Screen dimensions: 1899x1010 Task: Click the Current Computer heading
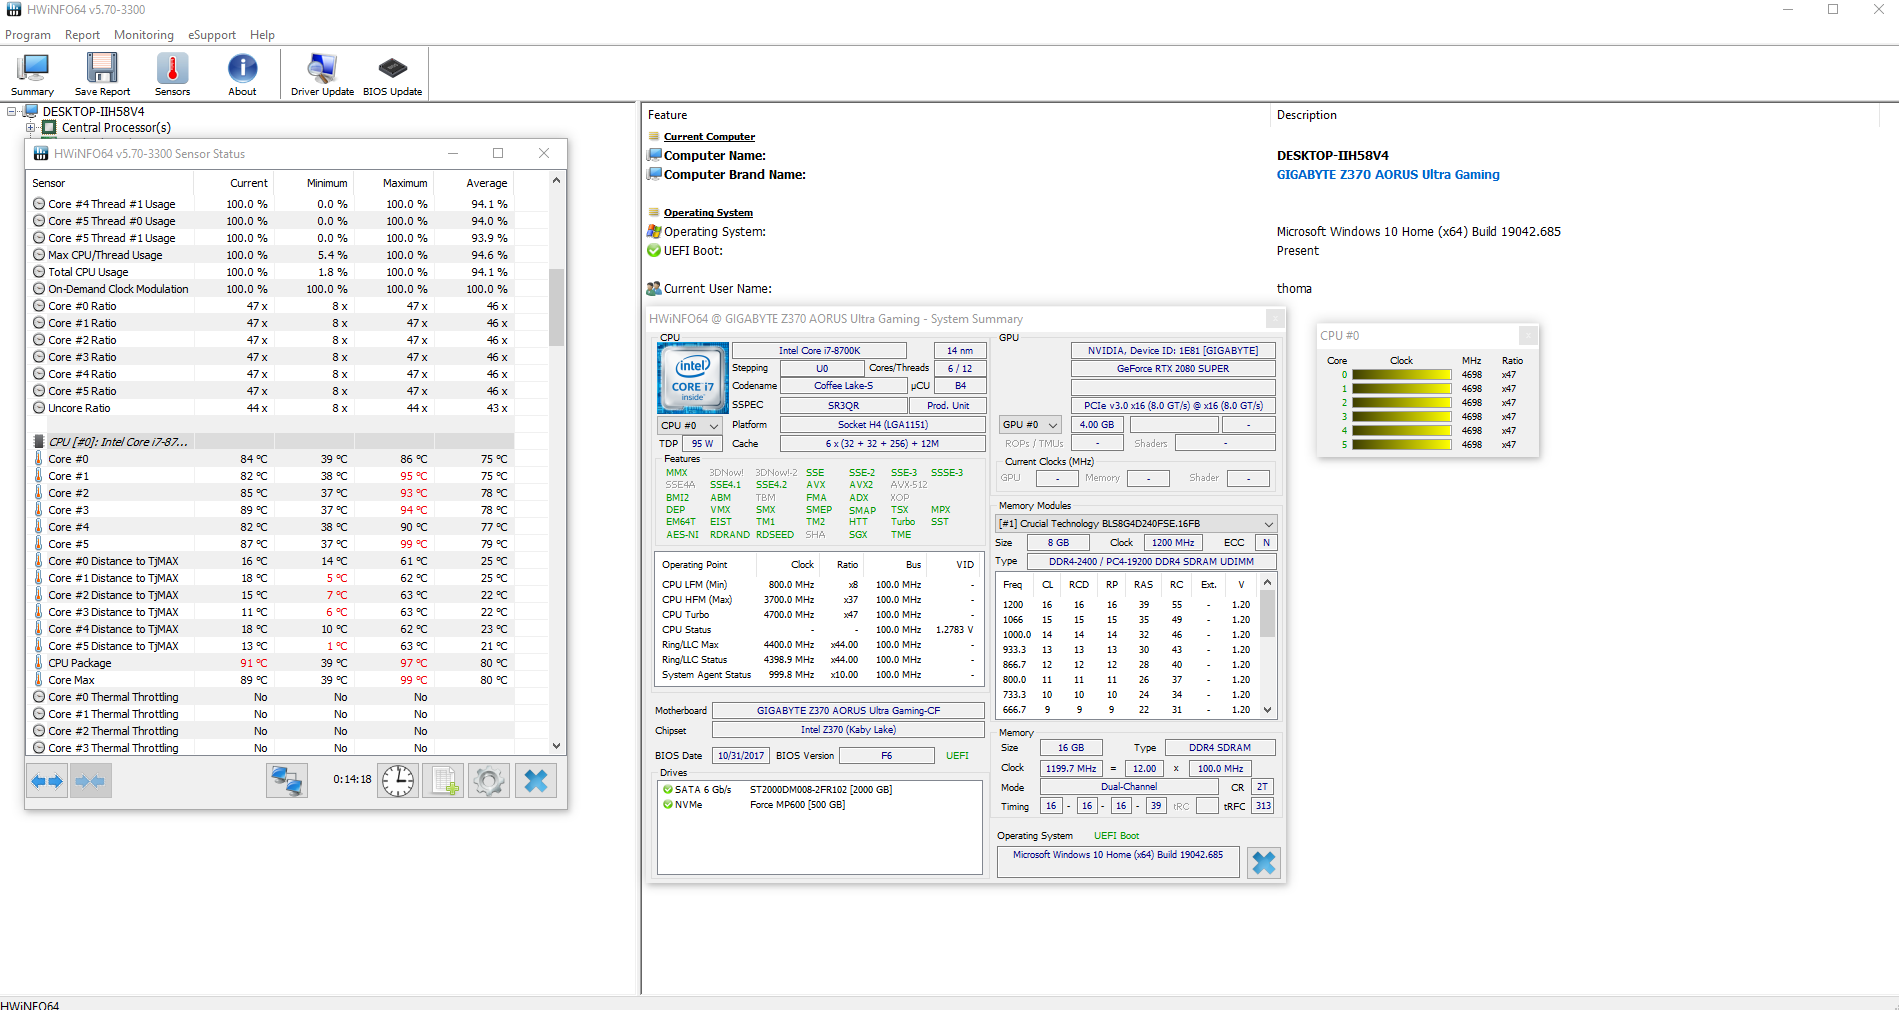pyautogui.click(x=709, y=137)
